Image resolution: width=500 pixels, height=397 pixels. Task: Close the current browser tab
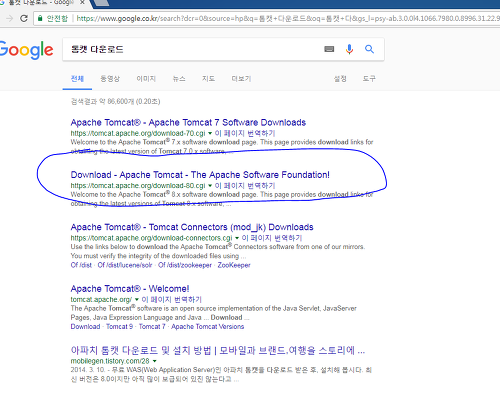tap(82, 3)
